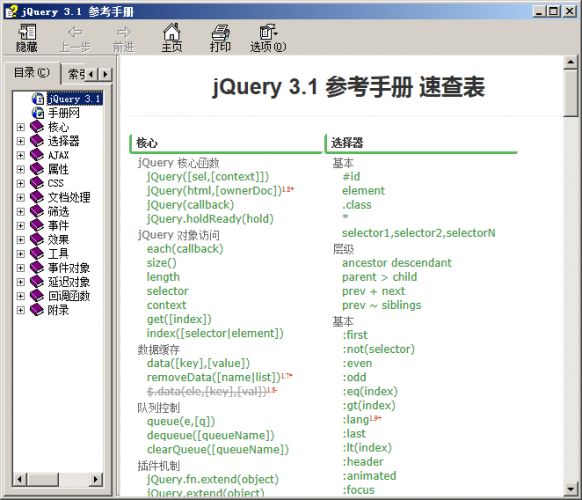The image size is (582, 500).
Task: Click the tree pane horizontal scrollbar thumb
Action: pos(43,479)
